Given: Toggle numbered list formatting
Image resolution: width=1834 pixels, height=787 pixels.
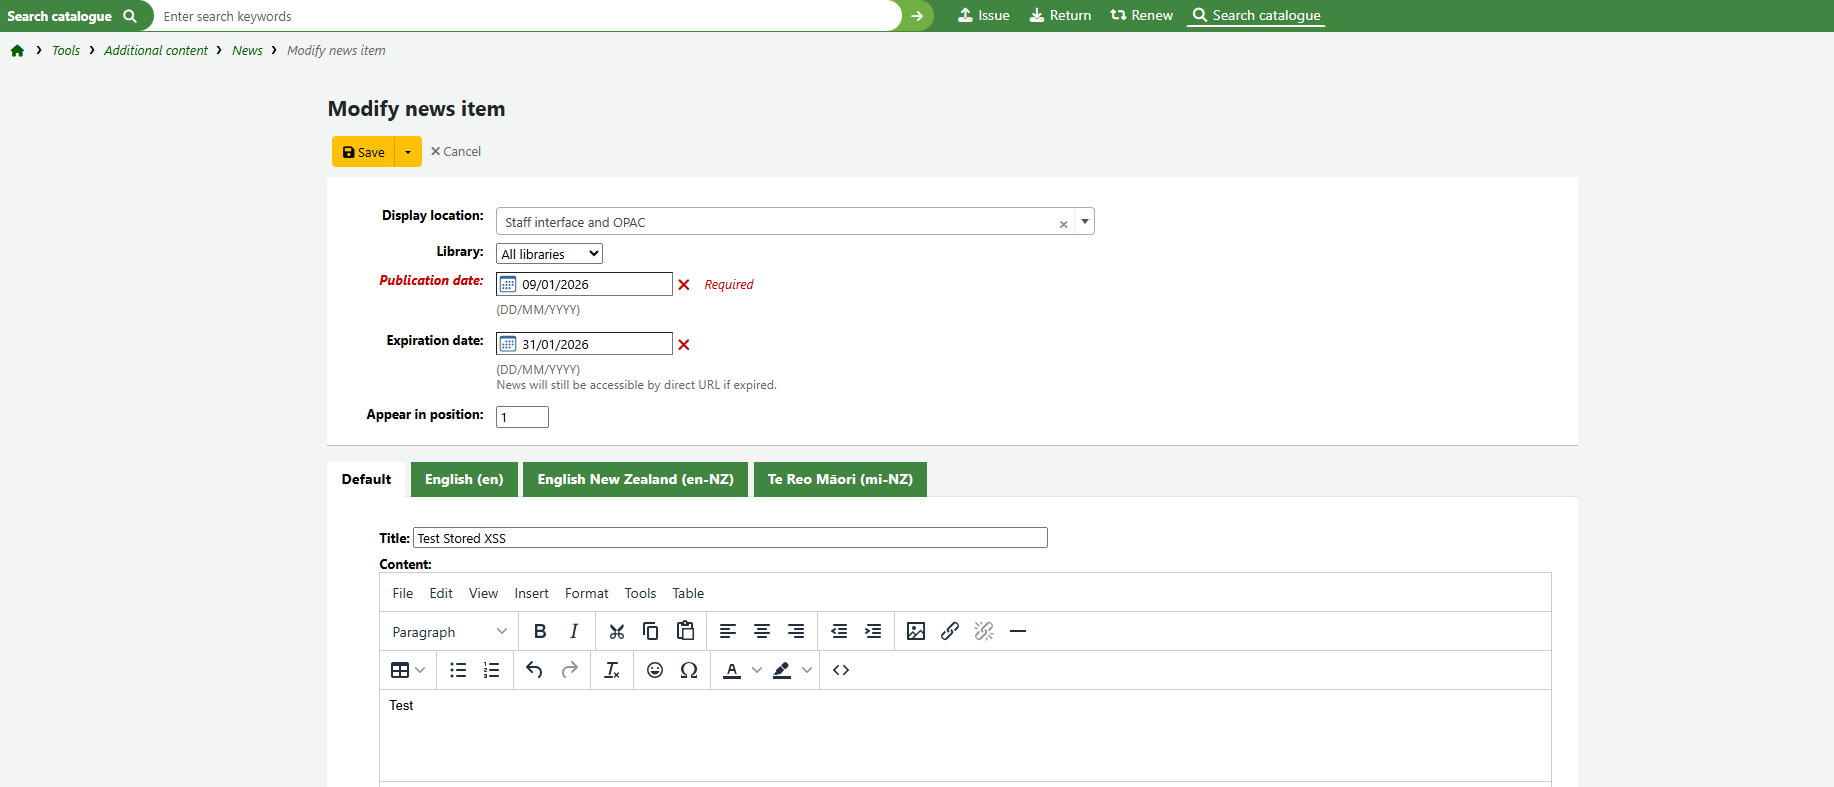Looking at the screenshot, I should click(x=492, y=670).
